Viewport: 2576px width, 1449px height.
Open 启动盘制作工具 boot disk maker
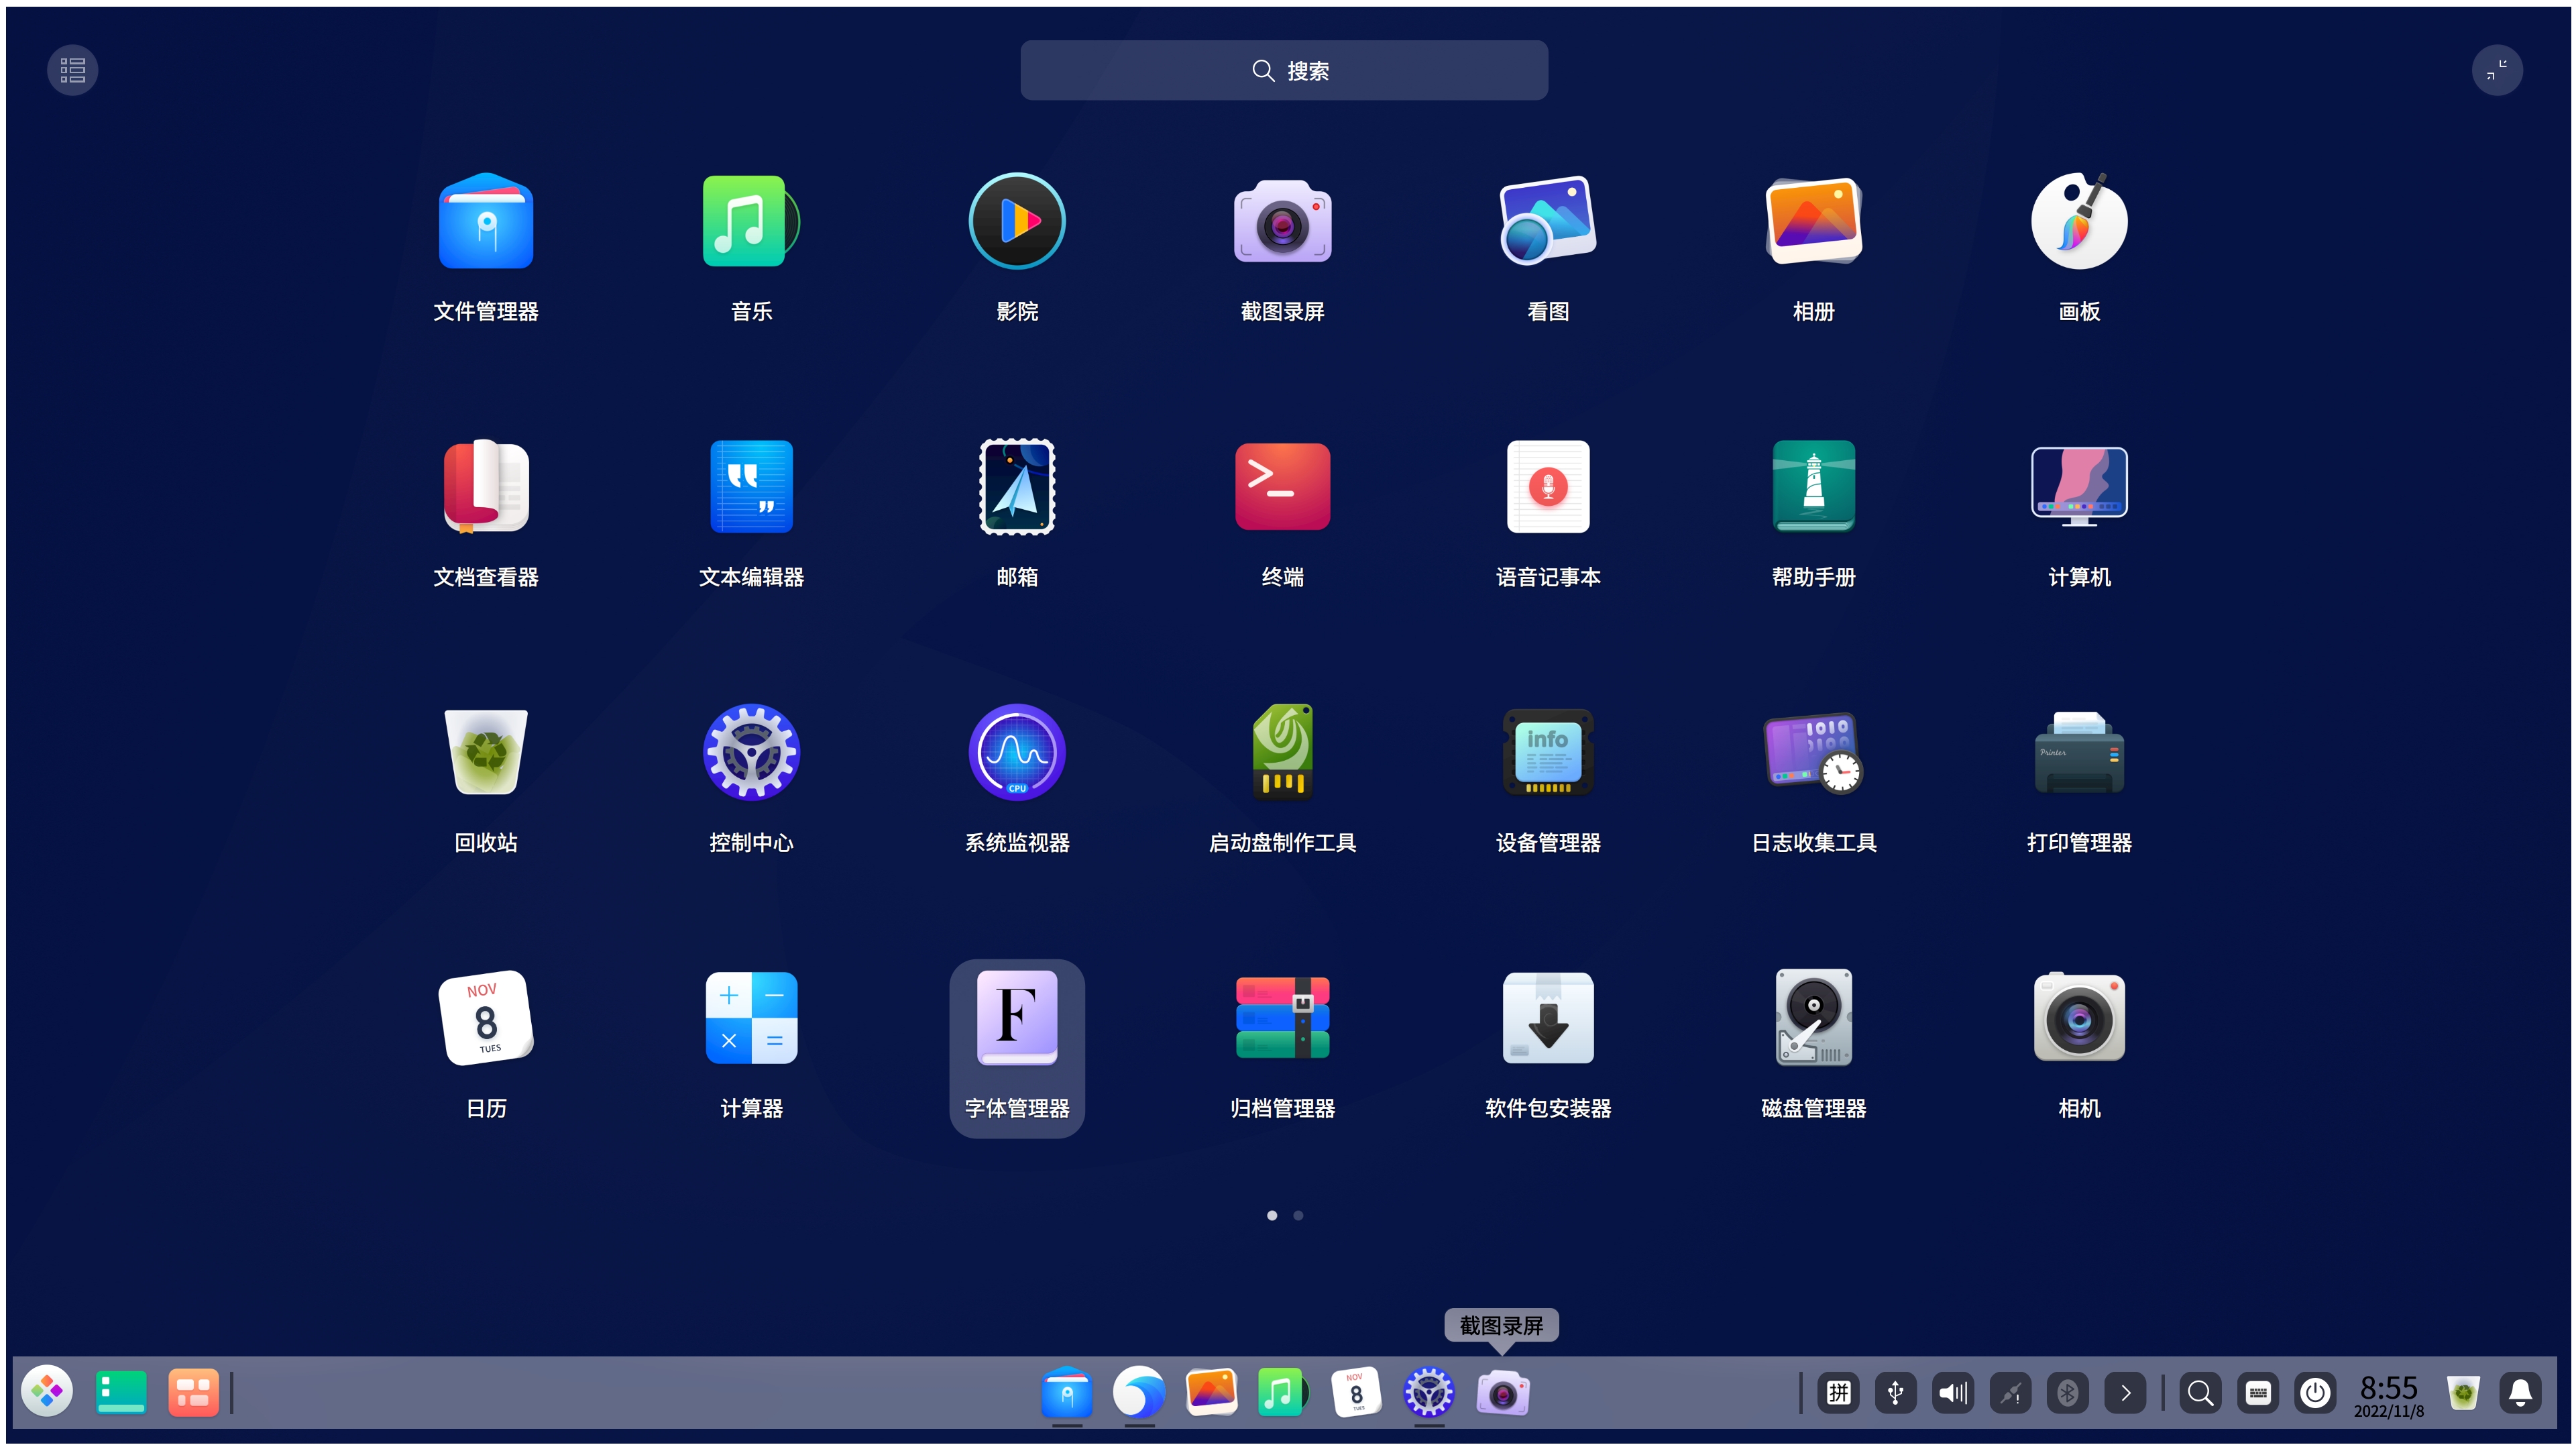click(x=1282, y=753)
